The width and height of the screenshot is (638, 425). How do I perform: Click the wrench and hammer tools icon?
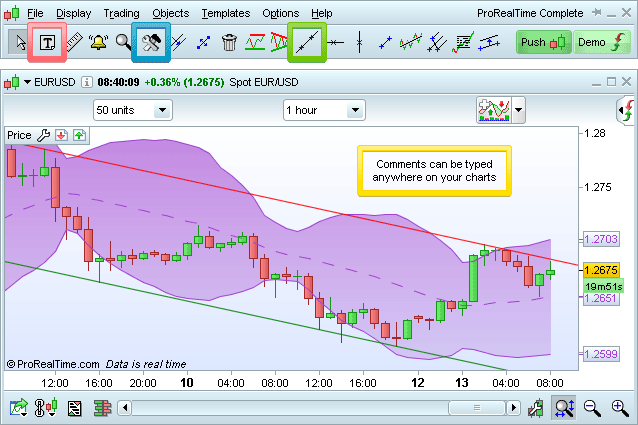pos(152,42)
